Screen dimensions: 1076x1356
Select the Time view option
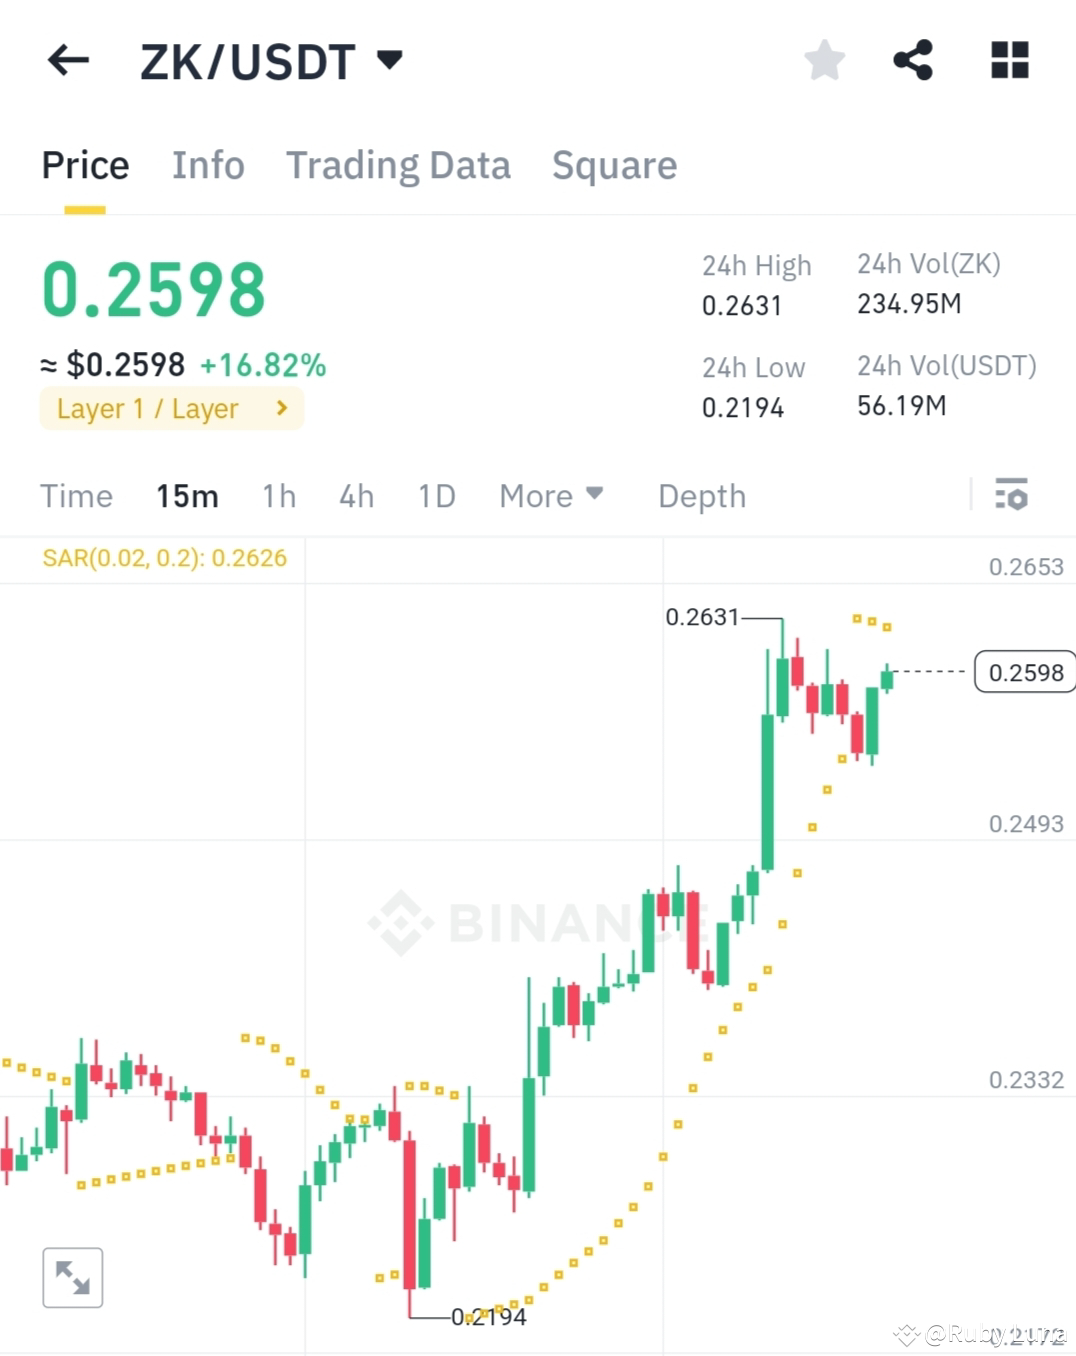(76, 495)
